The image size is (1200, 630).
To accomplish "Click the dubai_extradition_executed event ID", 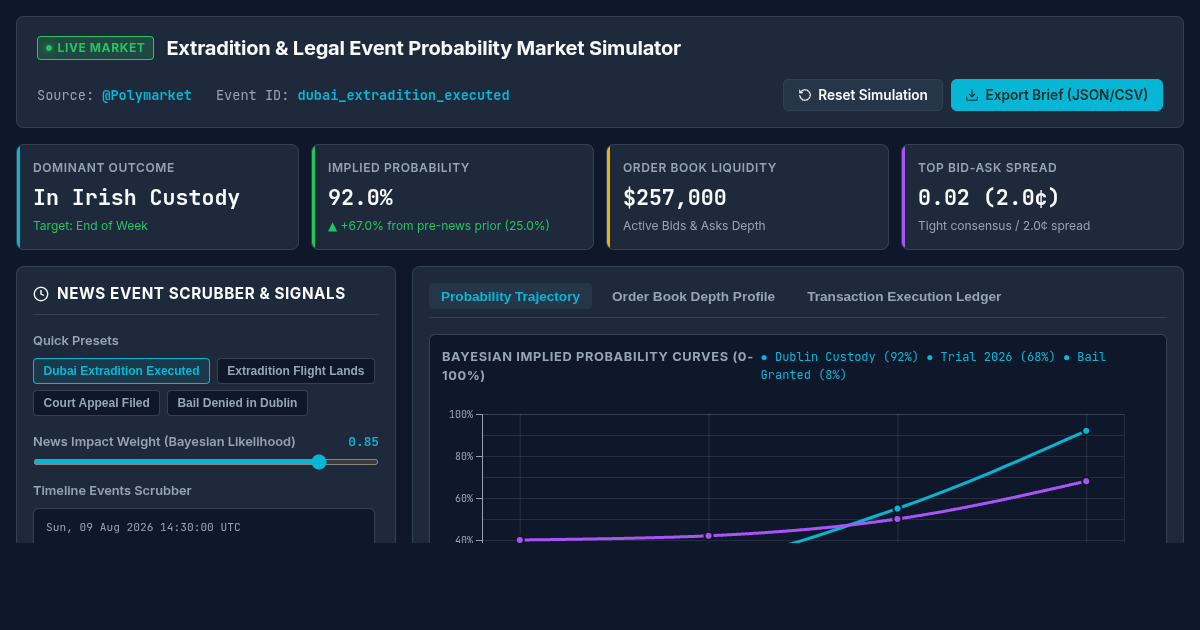I will 404,95.
